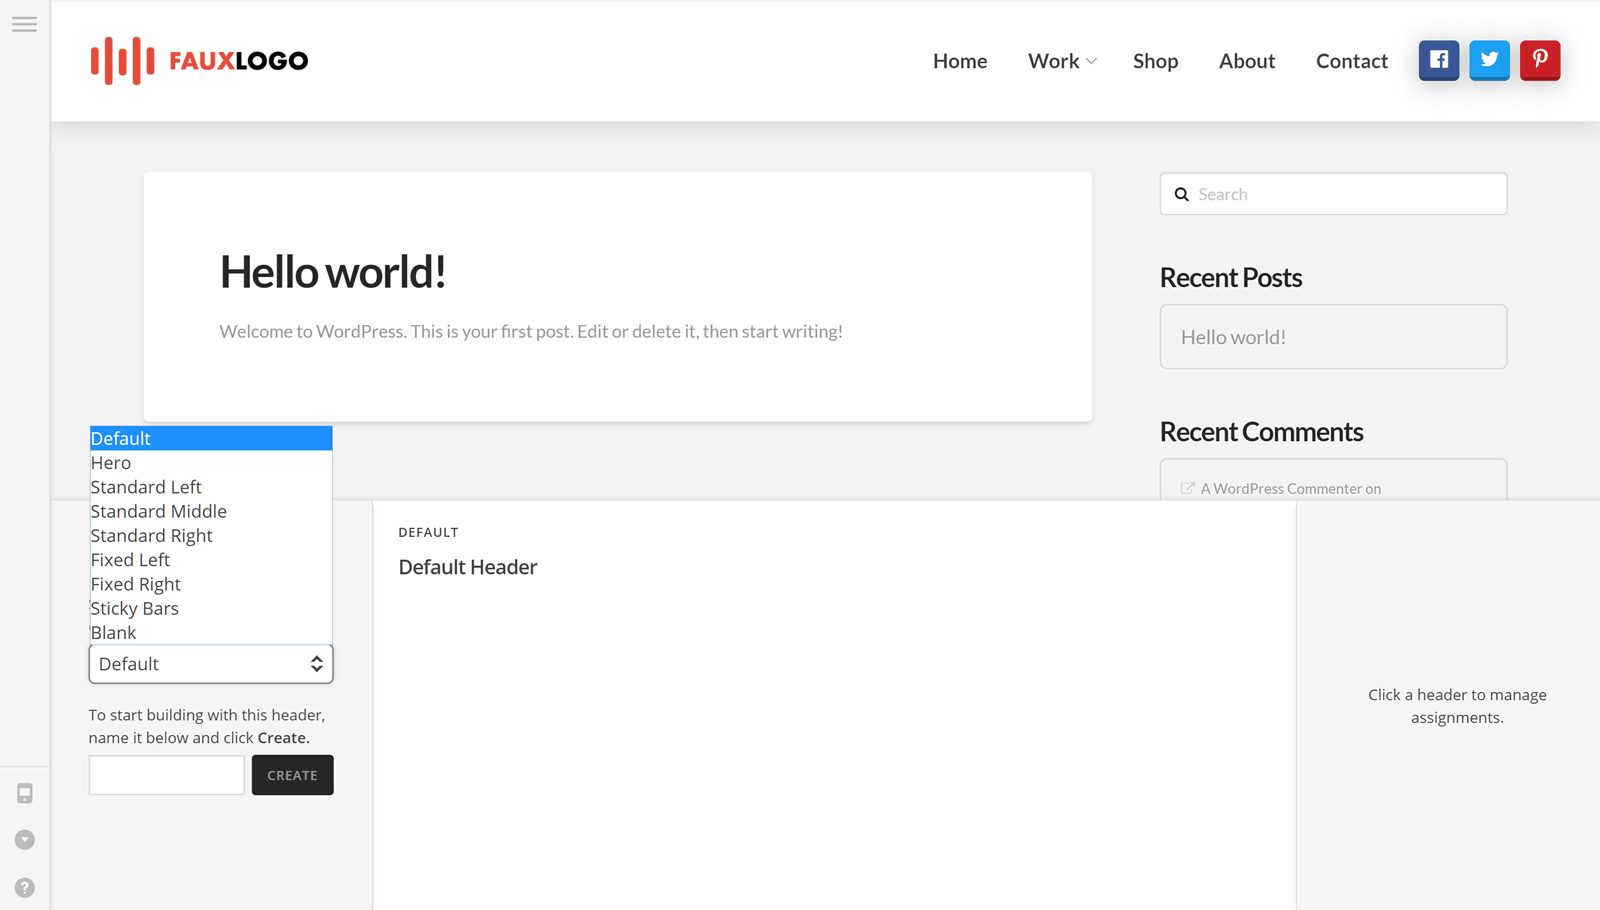Image resolution: width=1600 pixels, height=910 pixels.
Task: Pick the Fixed Right template option
Action: click(211, 584)
